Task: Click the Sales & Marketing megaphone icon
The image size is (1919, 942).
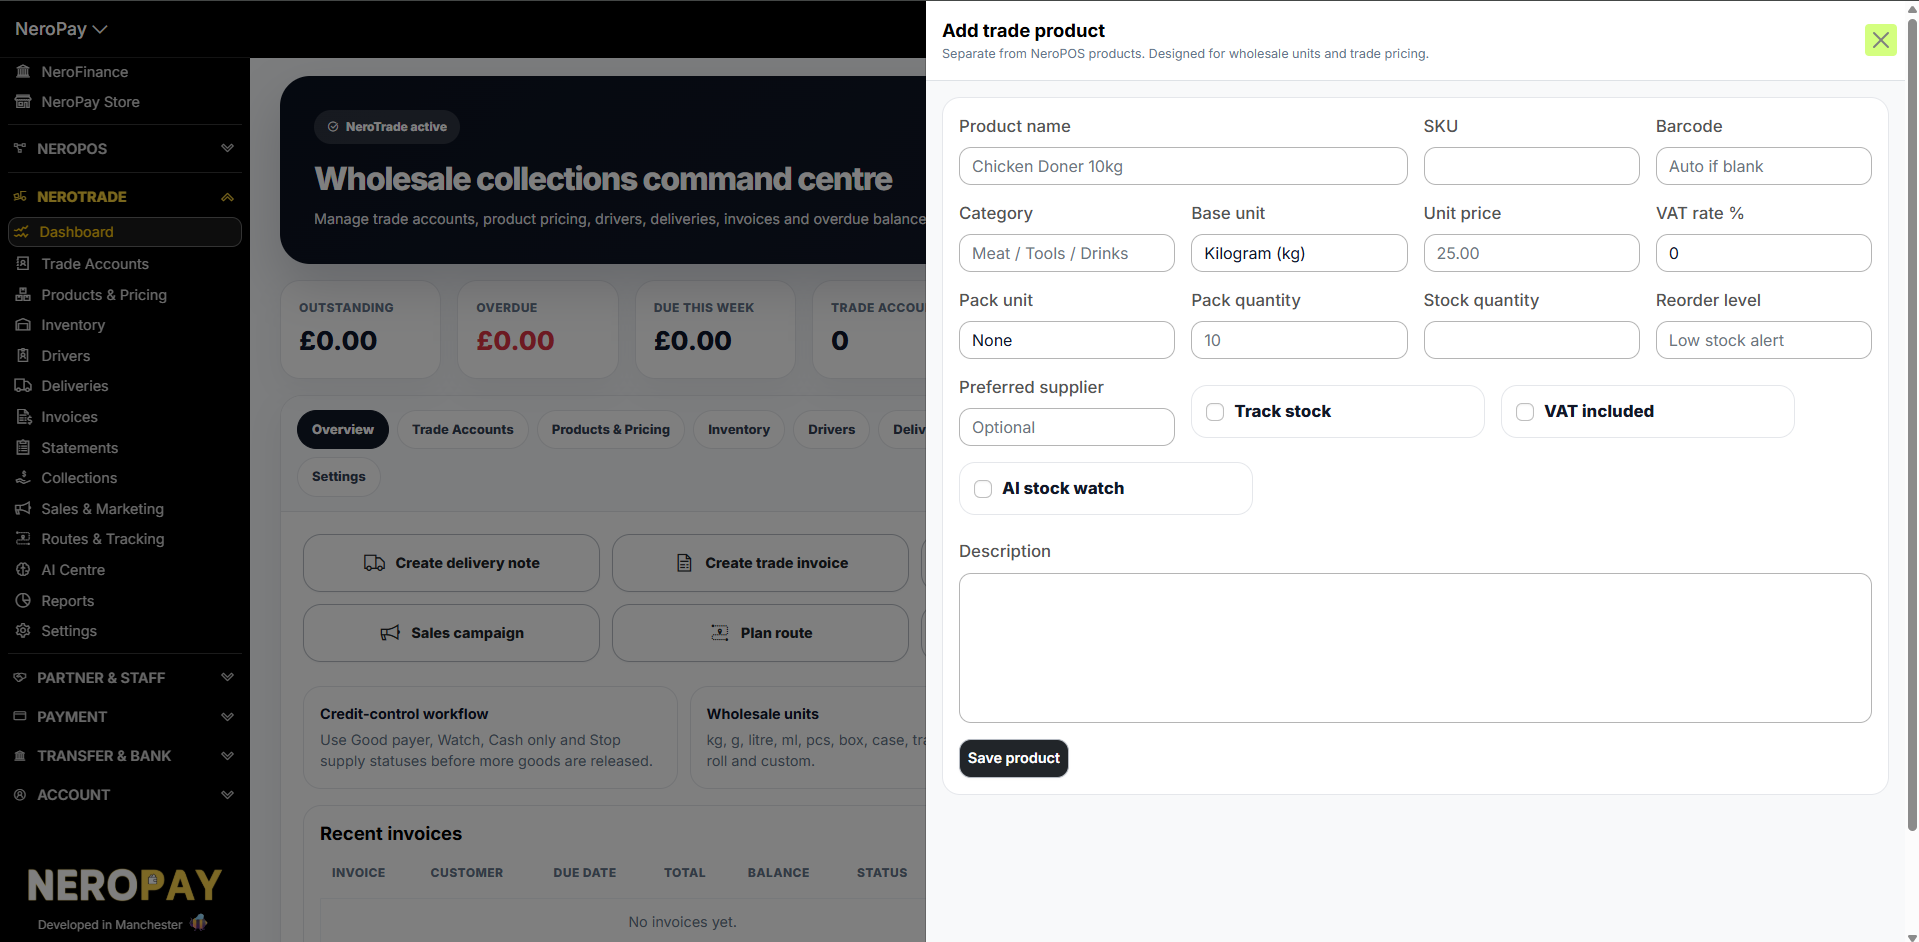Action: [x=23, y=509]
